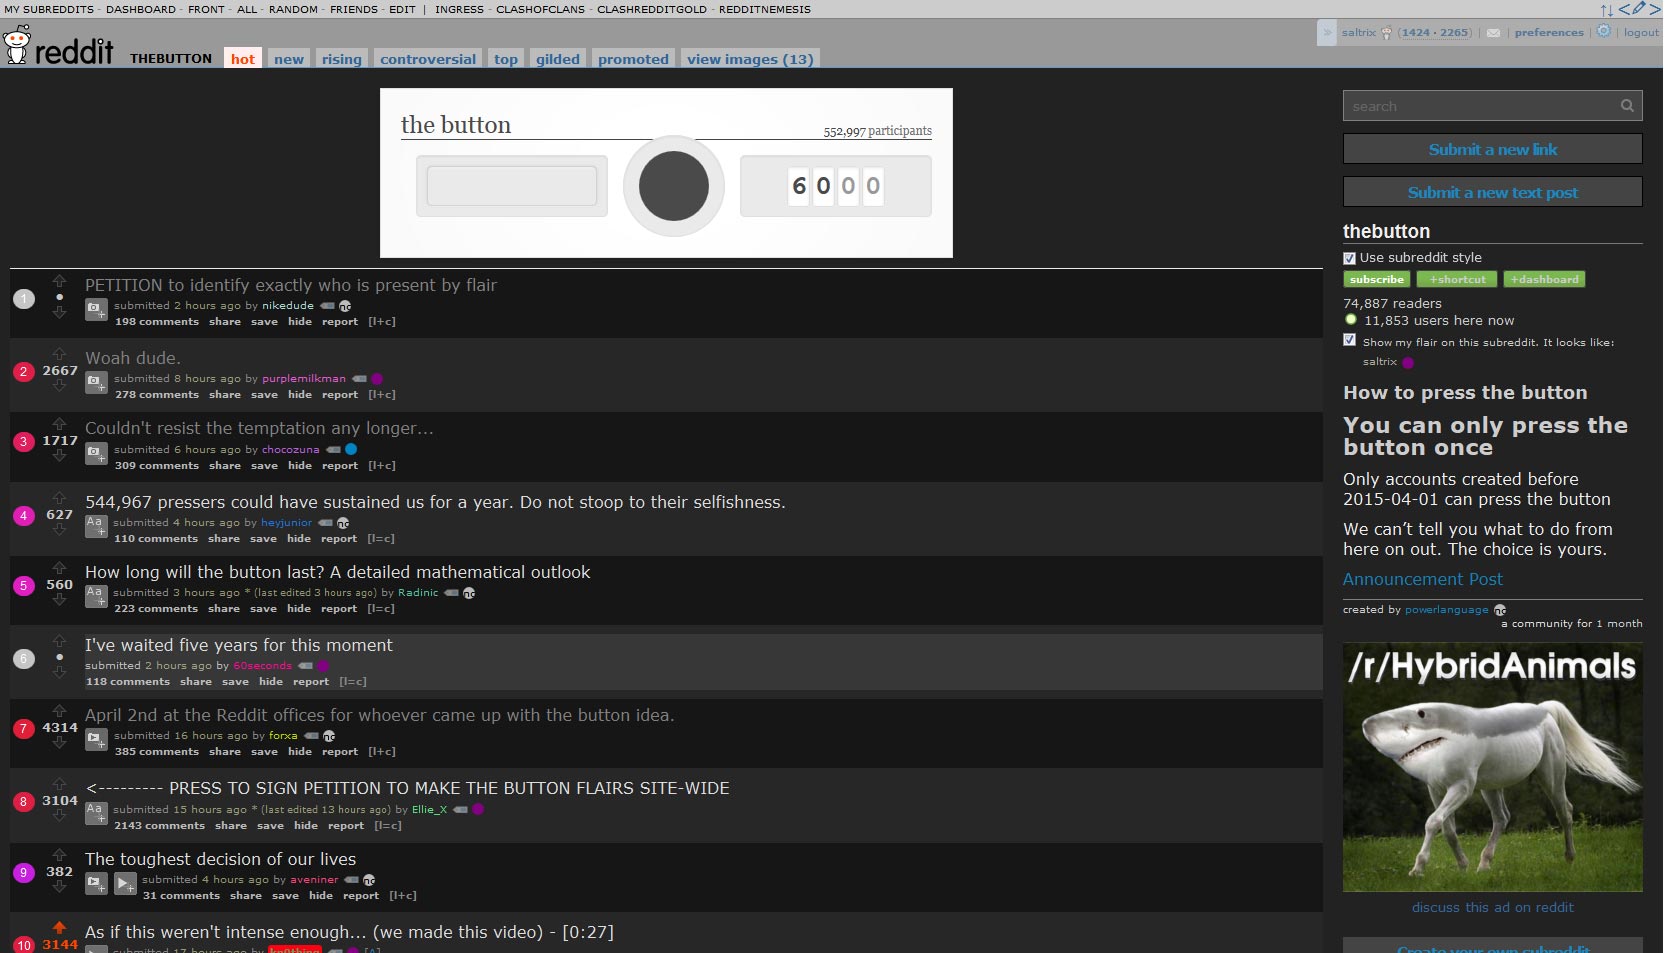1680x953 pixels.
Task: Toggle [l+c] on the 'Woah dude.' post
Action: click(382, 395)
